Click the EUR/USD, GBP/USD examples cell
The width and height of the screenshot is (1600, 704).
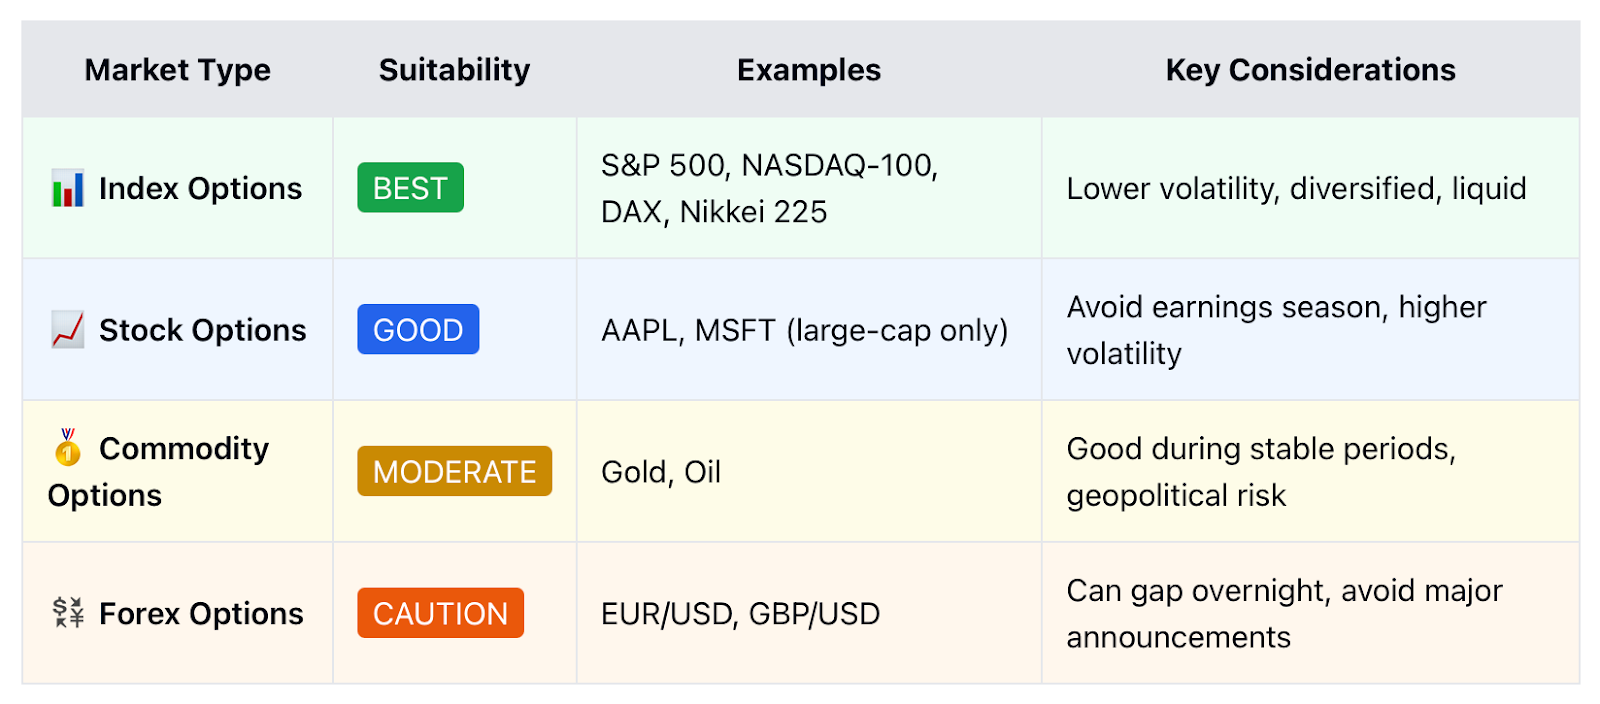click(x=809, y=613)
